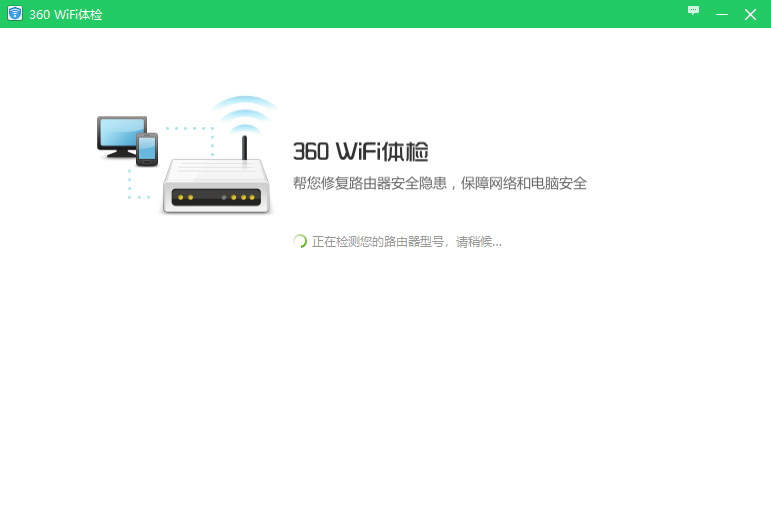The height and width of the screenshot is (524, 771).
Task: Click the 360 WiFi shield logo icon
Action: 15,13
